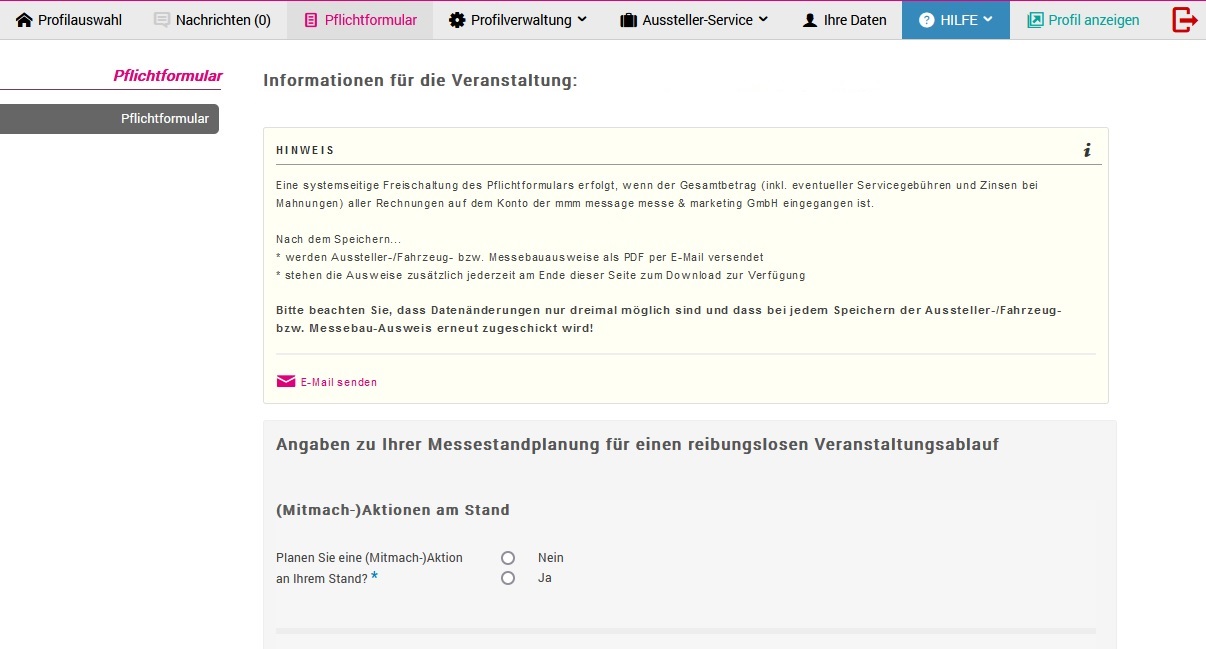Click the info icon in the HINWEIS box
Viewport: 1206px width, 649px height.
click(x=1087, y=151)
